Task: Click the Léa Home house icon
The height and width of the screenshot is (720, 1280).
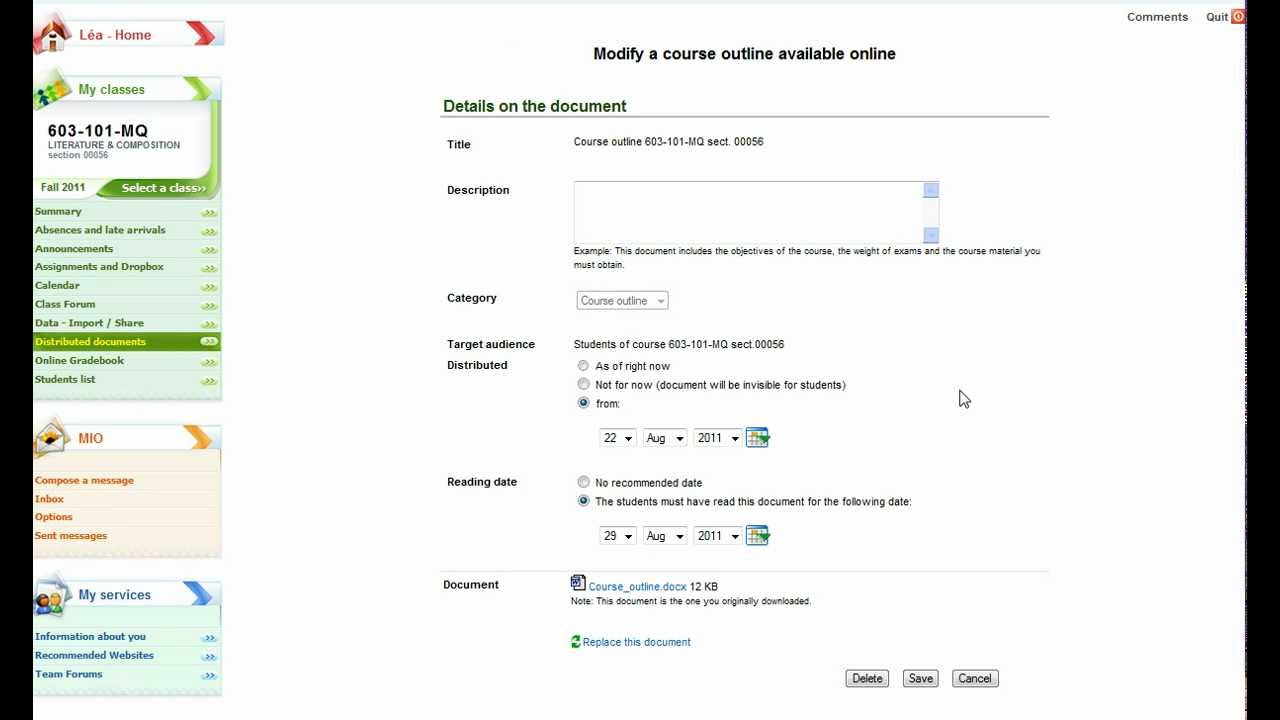Action: [52, 32]
